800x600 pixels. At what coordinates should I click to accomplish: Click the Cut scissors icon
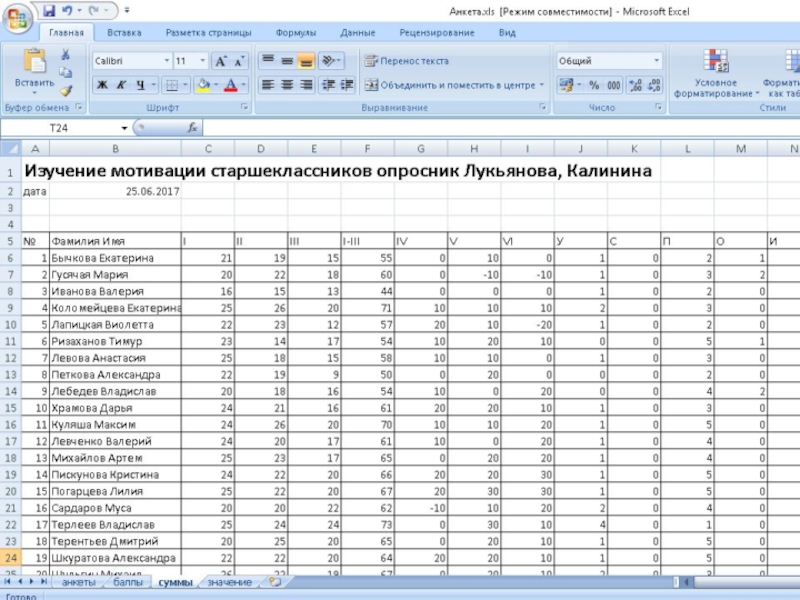tap(65, 55)
